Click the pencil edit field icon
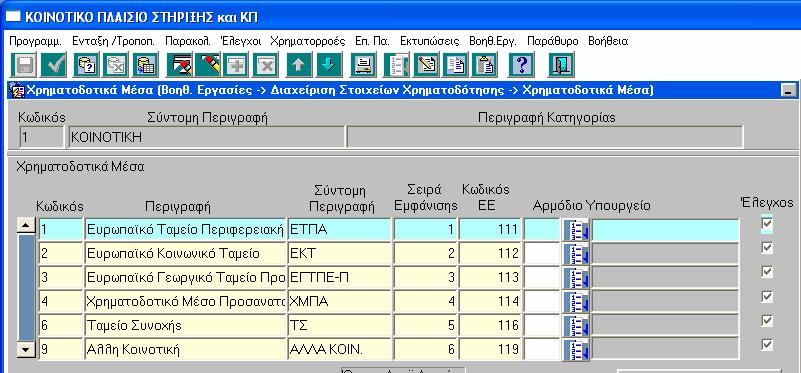The width and height of the screenshot is (801, 373). tap(426, 65)
